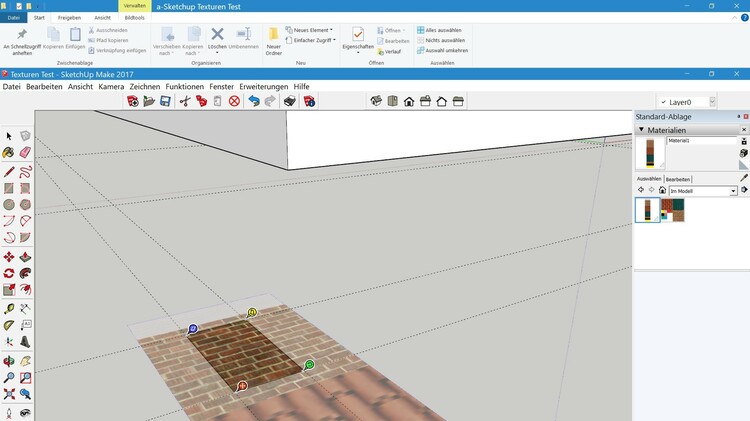Switch to the Bearbeiten materials tab
The width and height of the screenshot is (750, 421).
(678, 179)
